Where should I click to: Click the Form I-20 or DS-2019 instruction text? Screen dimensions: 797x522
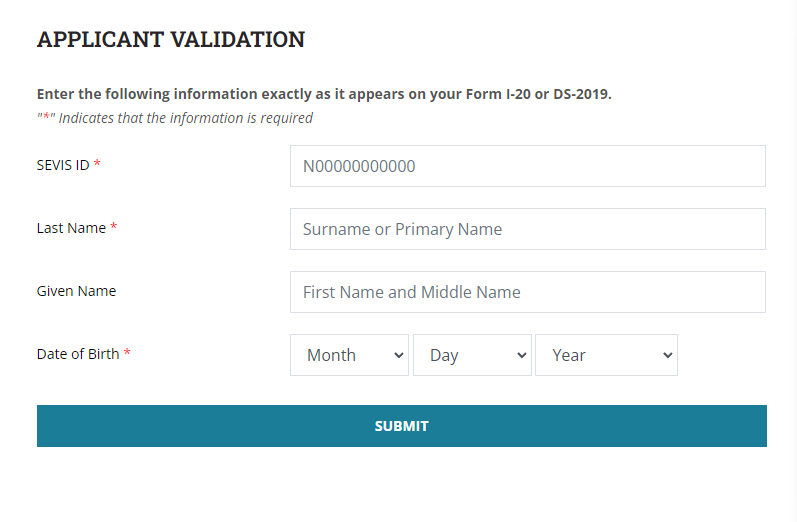point(324,94)
